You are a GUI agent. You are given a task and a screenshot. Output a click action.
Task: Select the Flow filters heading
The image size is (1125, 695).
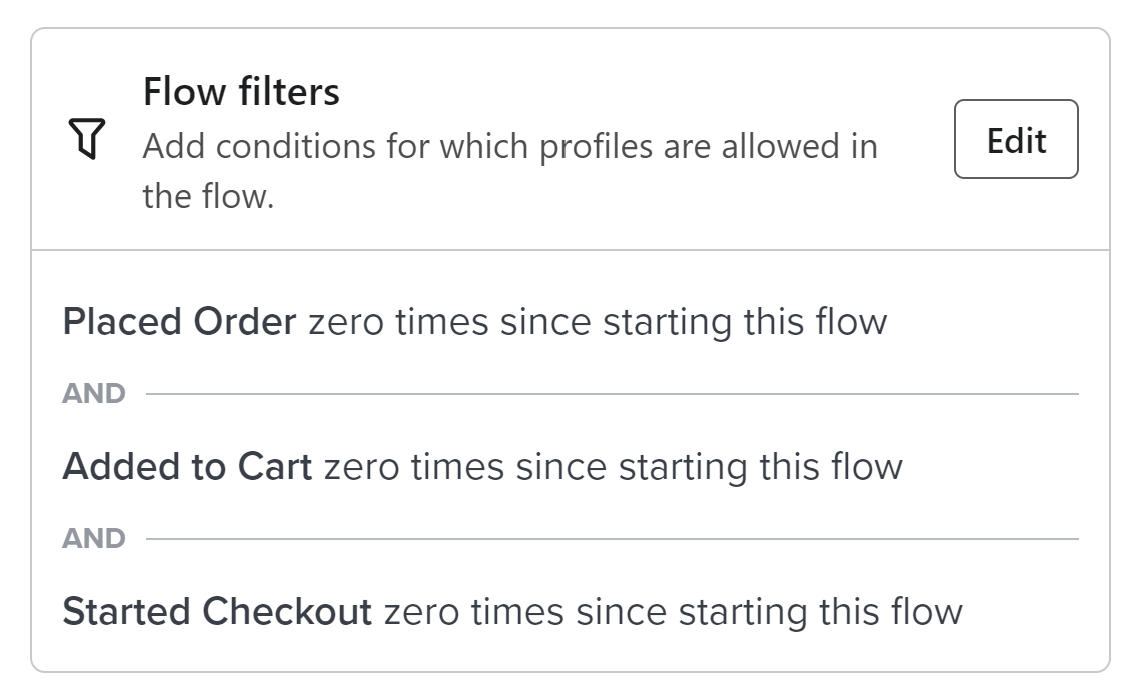241,92
